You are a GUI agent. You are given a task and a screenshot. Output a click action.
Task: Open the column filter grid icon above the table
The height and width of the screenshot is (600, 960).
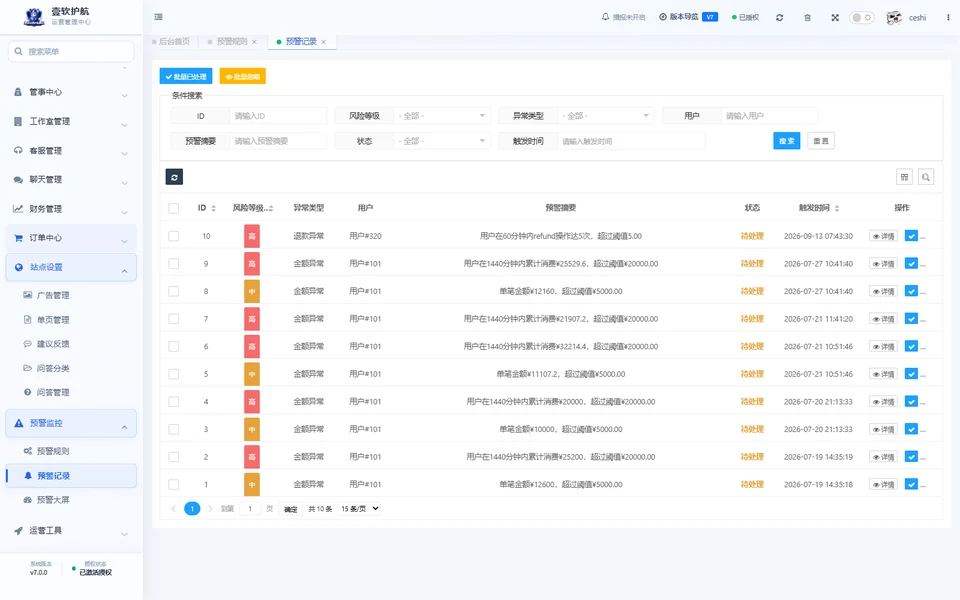point(904,177)
